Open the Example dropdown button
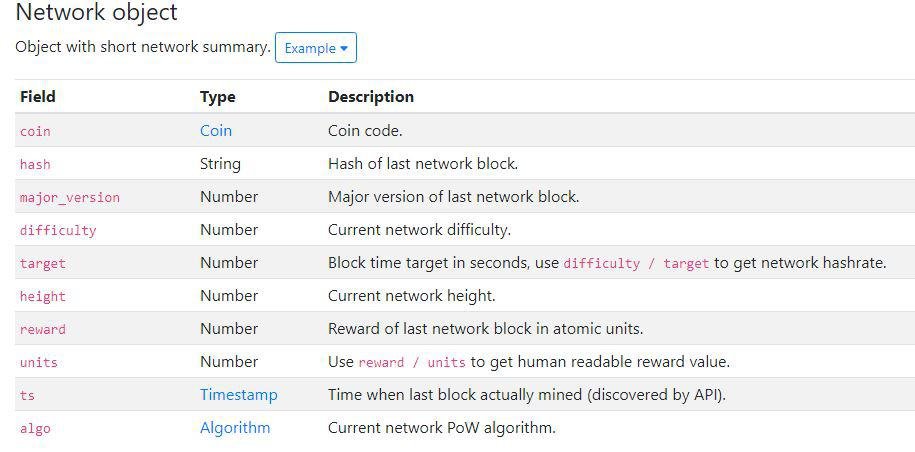This screenshot has height=452, width=915. coord(316,48)
